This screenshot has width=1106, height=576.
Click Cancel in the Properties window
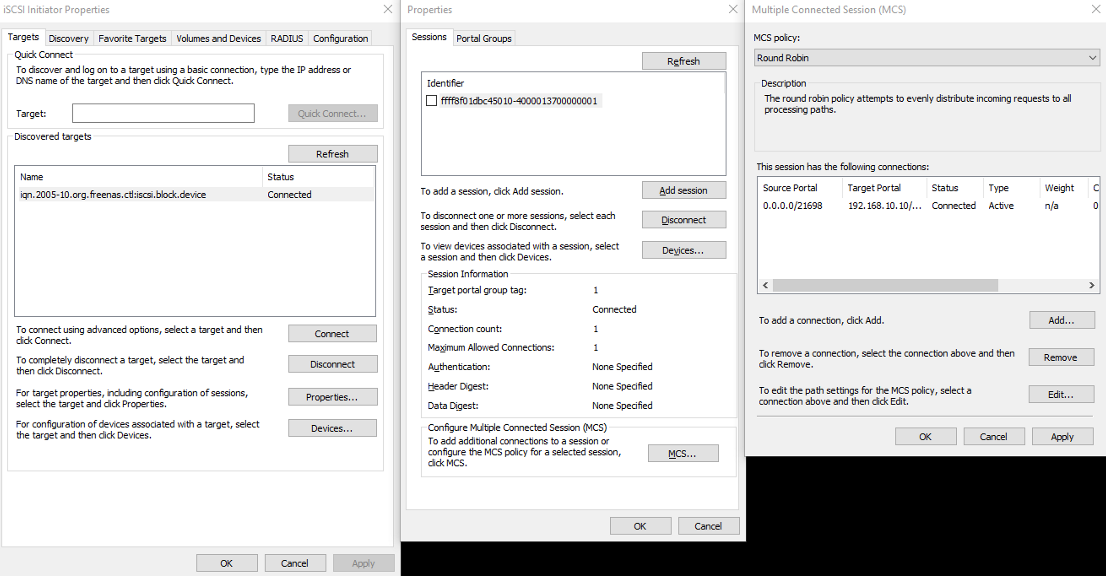(x=708, y=526)
